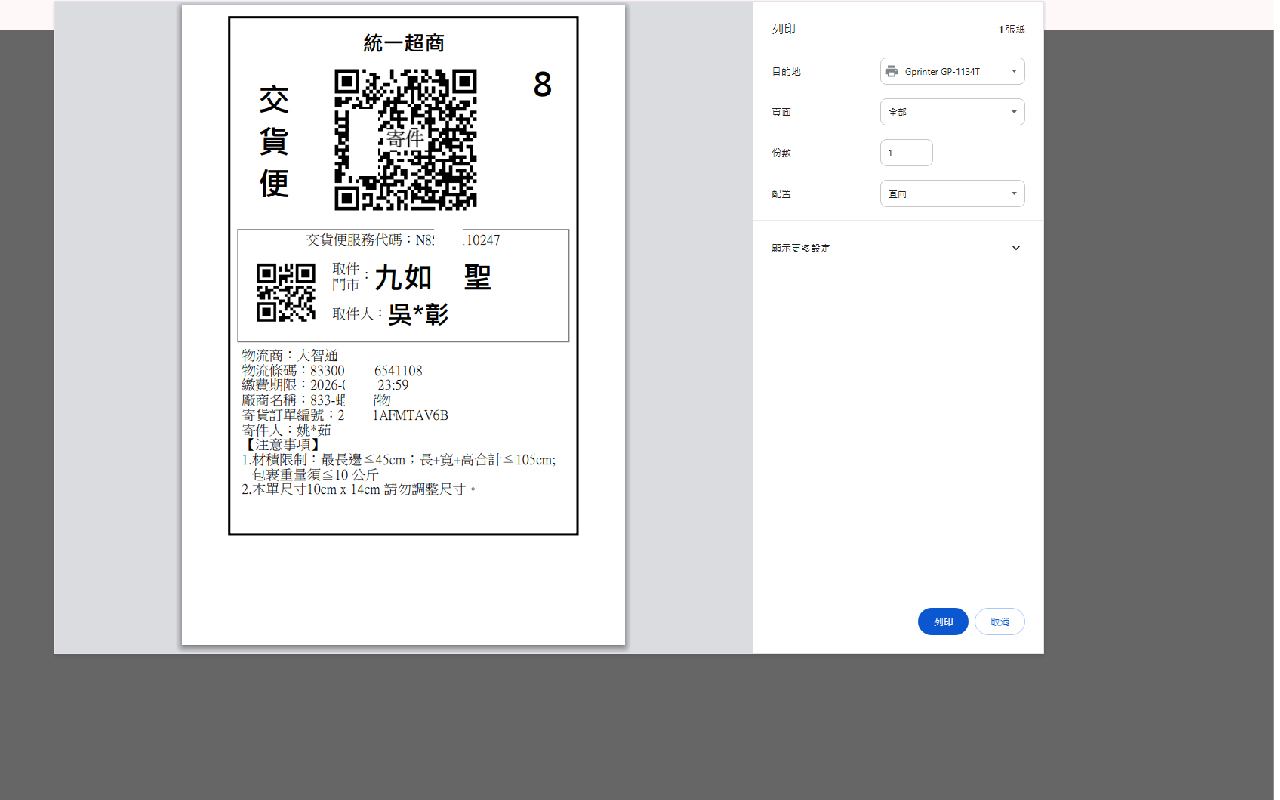The image size is (1280, 800).
Task: Click the large QR code marked 寄件
Action: click(x=405, y=139)
